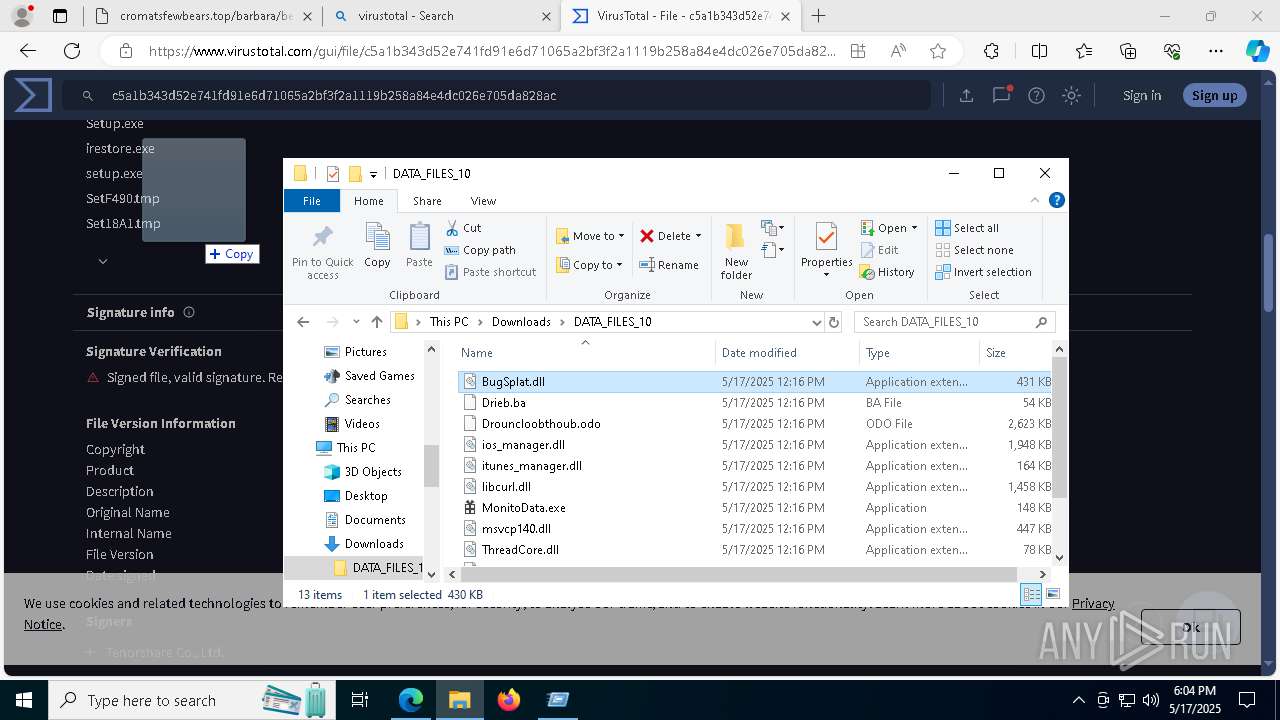The height and width of the screenshot is (720, 1280).
Task: Click This PC in address breadcrumb
Action: (449, 322)
